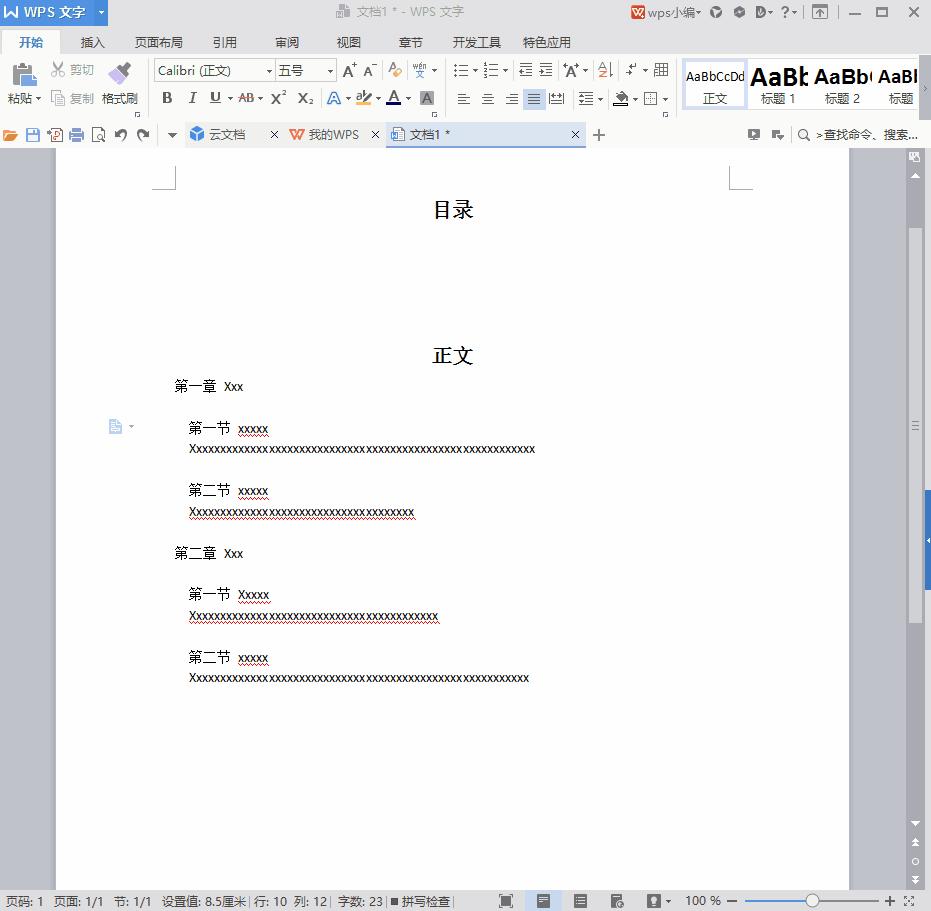Apply bold formatting with the B icon
Screen dimensions: 931x911
tap(167, 98)
